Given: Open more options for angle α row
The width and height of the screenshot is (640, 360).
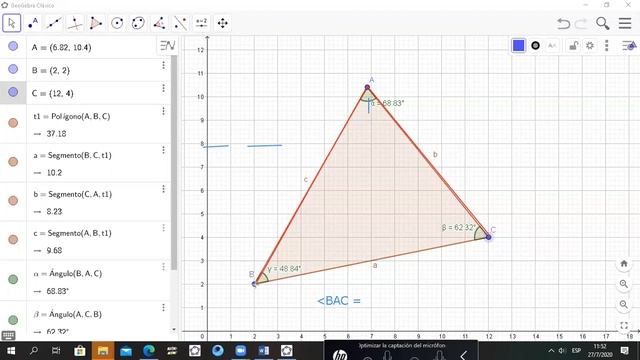Looking at the screenshot, I should coord(163,267).
